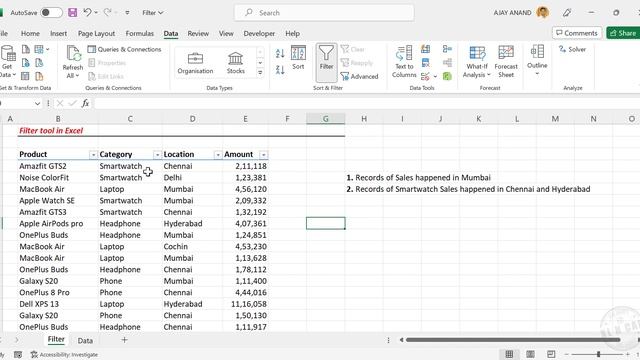This screenshot has width=640, height=360.
Task: Select the Organisation data type
Action: coord(195,63)
